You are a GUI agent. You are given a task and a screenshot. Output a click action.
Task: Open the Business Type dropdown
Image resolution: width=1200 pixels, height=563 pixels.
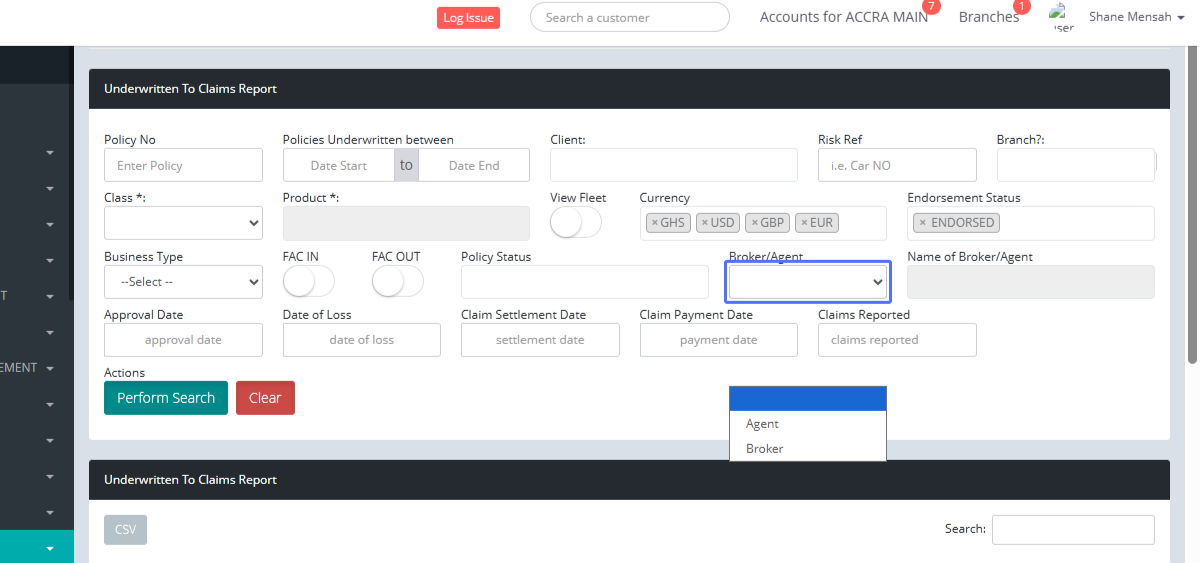pyautogui.click(x=183, y=282)
